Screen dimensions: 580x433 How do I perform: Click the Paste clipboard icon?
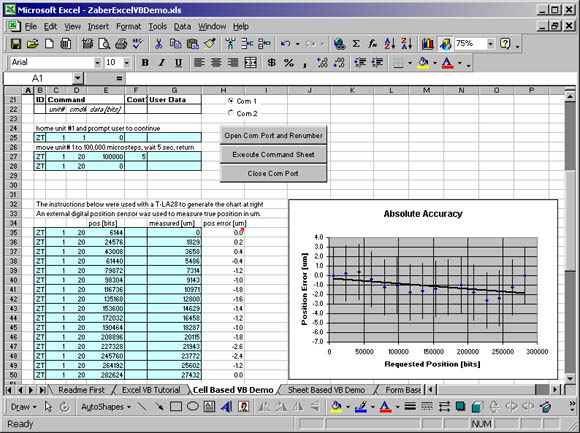tap(192, 44)
